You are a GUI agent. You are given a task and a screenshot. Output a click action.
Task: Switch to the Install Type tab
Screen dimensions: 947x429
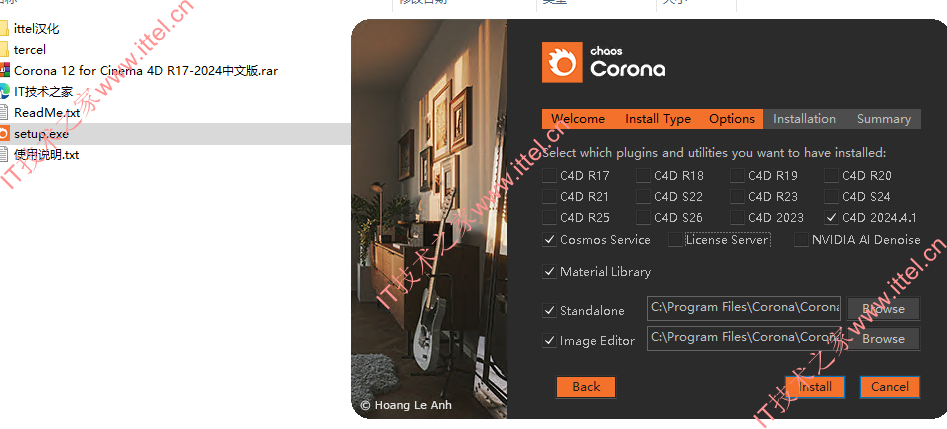coord(658,119)
